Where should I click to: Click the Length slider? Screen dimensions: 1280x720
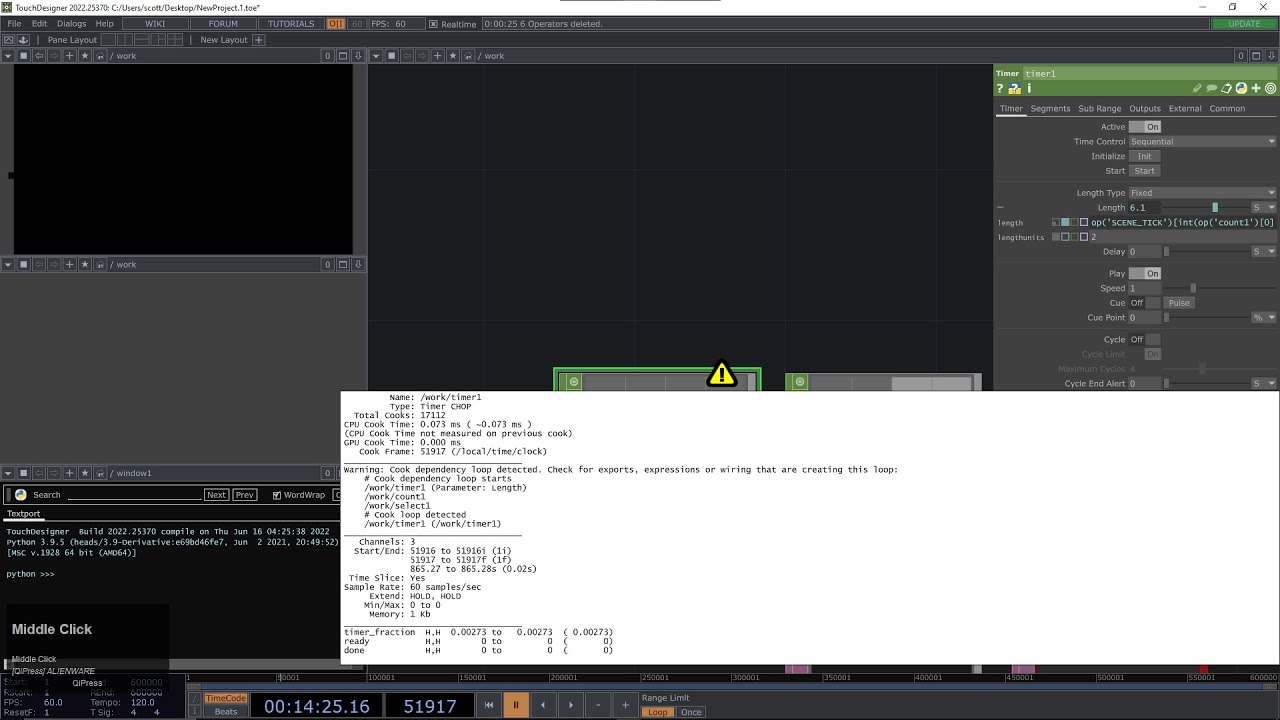click(x=1205, y=208)
